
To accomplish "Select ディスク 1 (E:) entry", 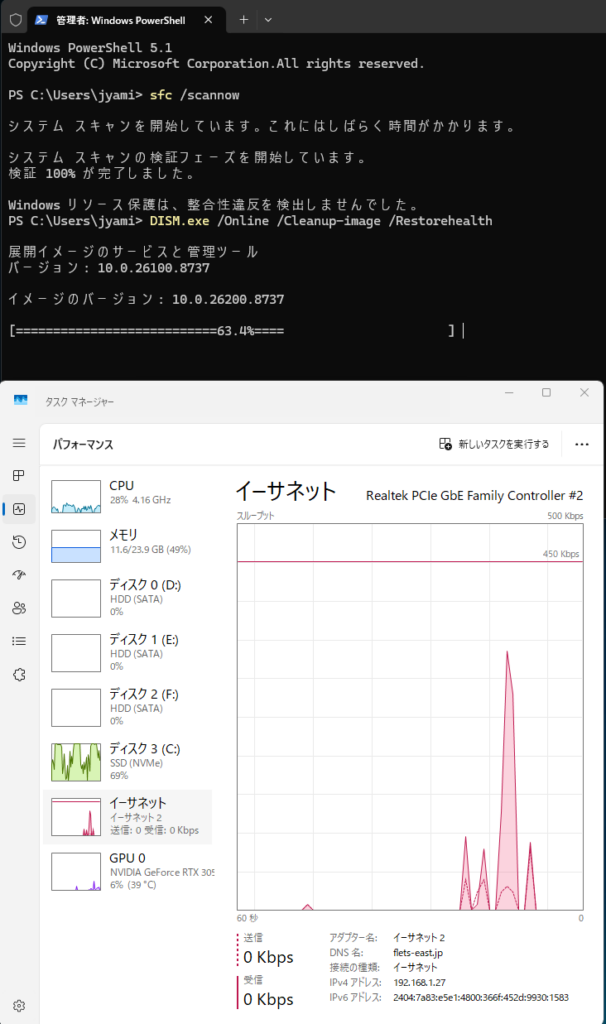I will tap(127, 652).
